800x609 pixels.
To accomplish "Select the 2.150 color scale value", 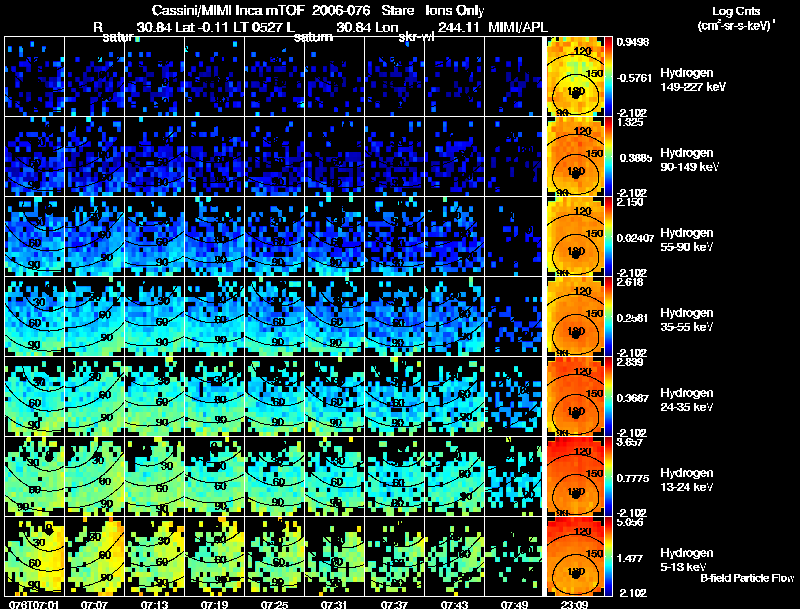I will [x=631, y=202].
